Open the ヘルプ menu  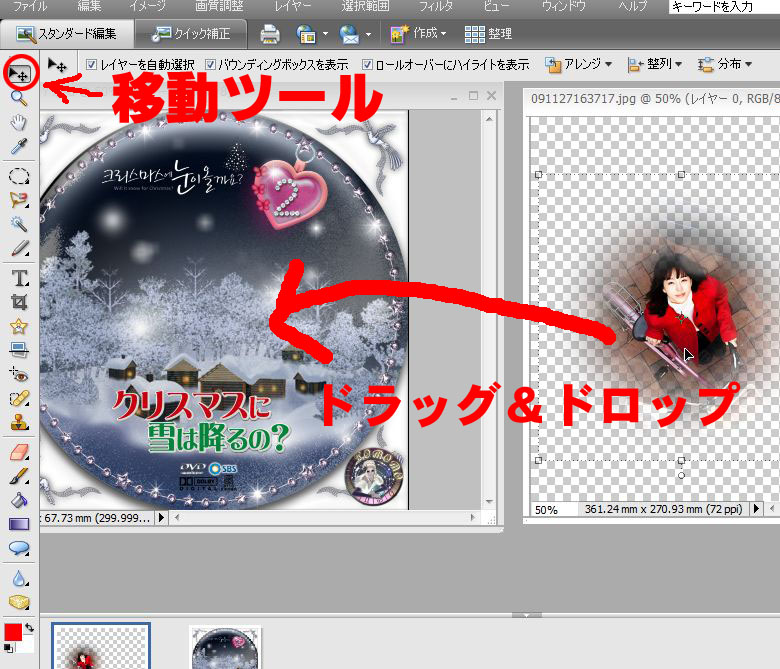(633, 6)
